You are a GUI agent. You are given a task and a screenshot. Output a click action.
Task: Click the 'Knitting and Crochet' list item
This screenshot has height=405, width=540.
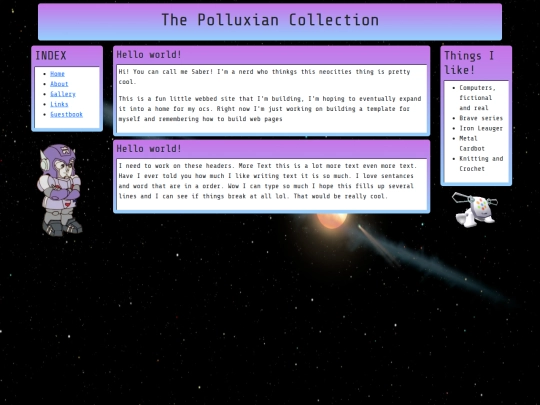click(x=481, y=164)
